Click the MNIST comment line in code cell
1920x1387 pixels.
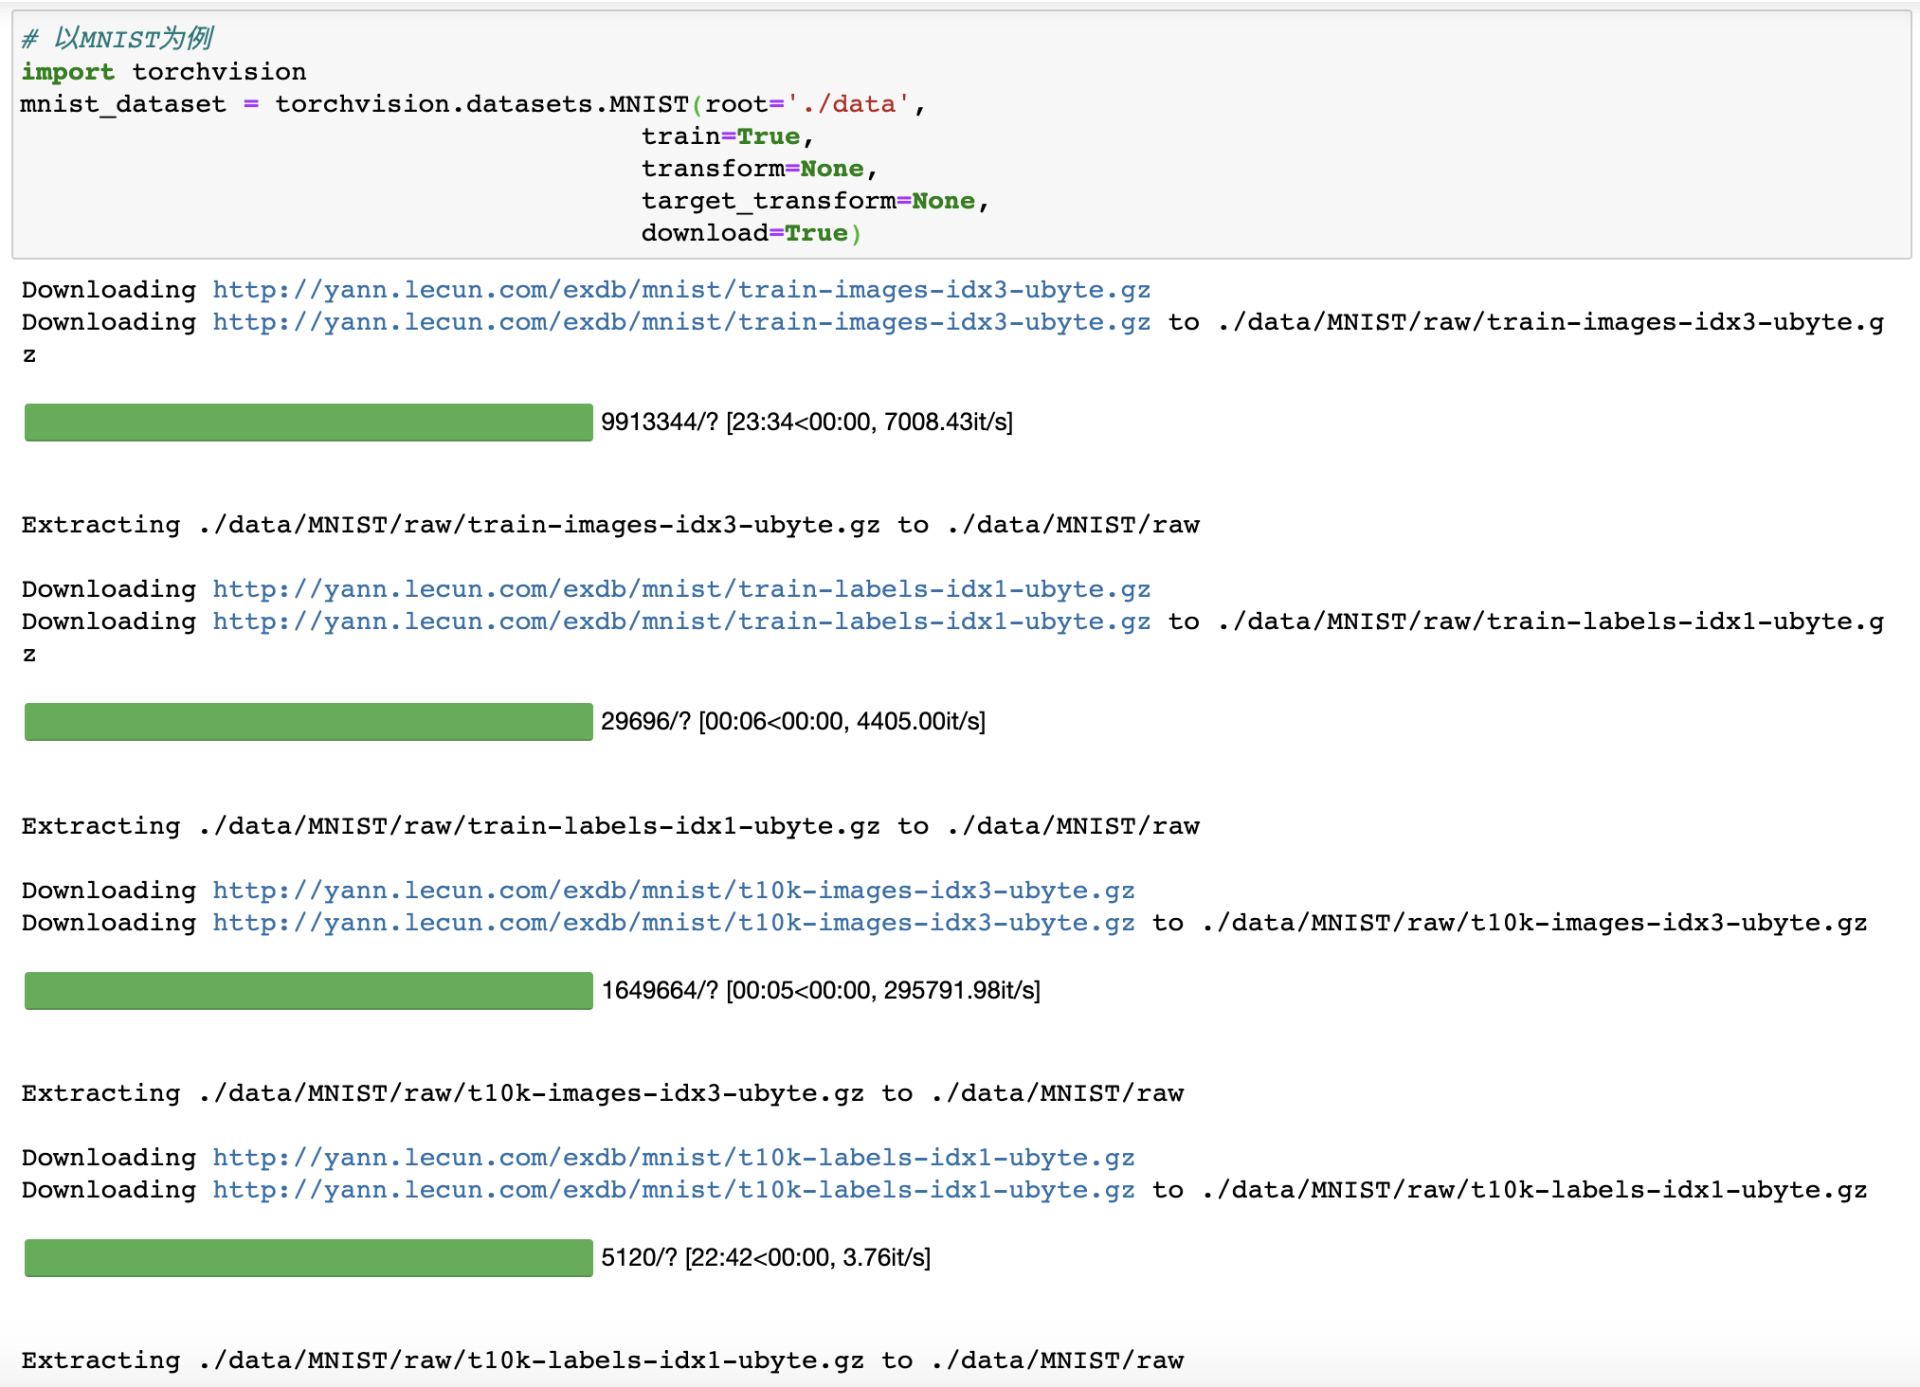pos(118,39)
